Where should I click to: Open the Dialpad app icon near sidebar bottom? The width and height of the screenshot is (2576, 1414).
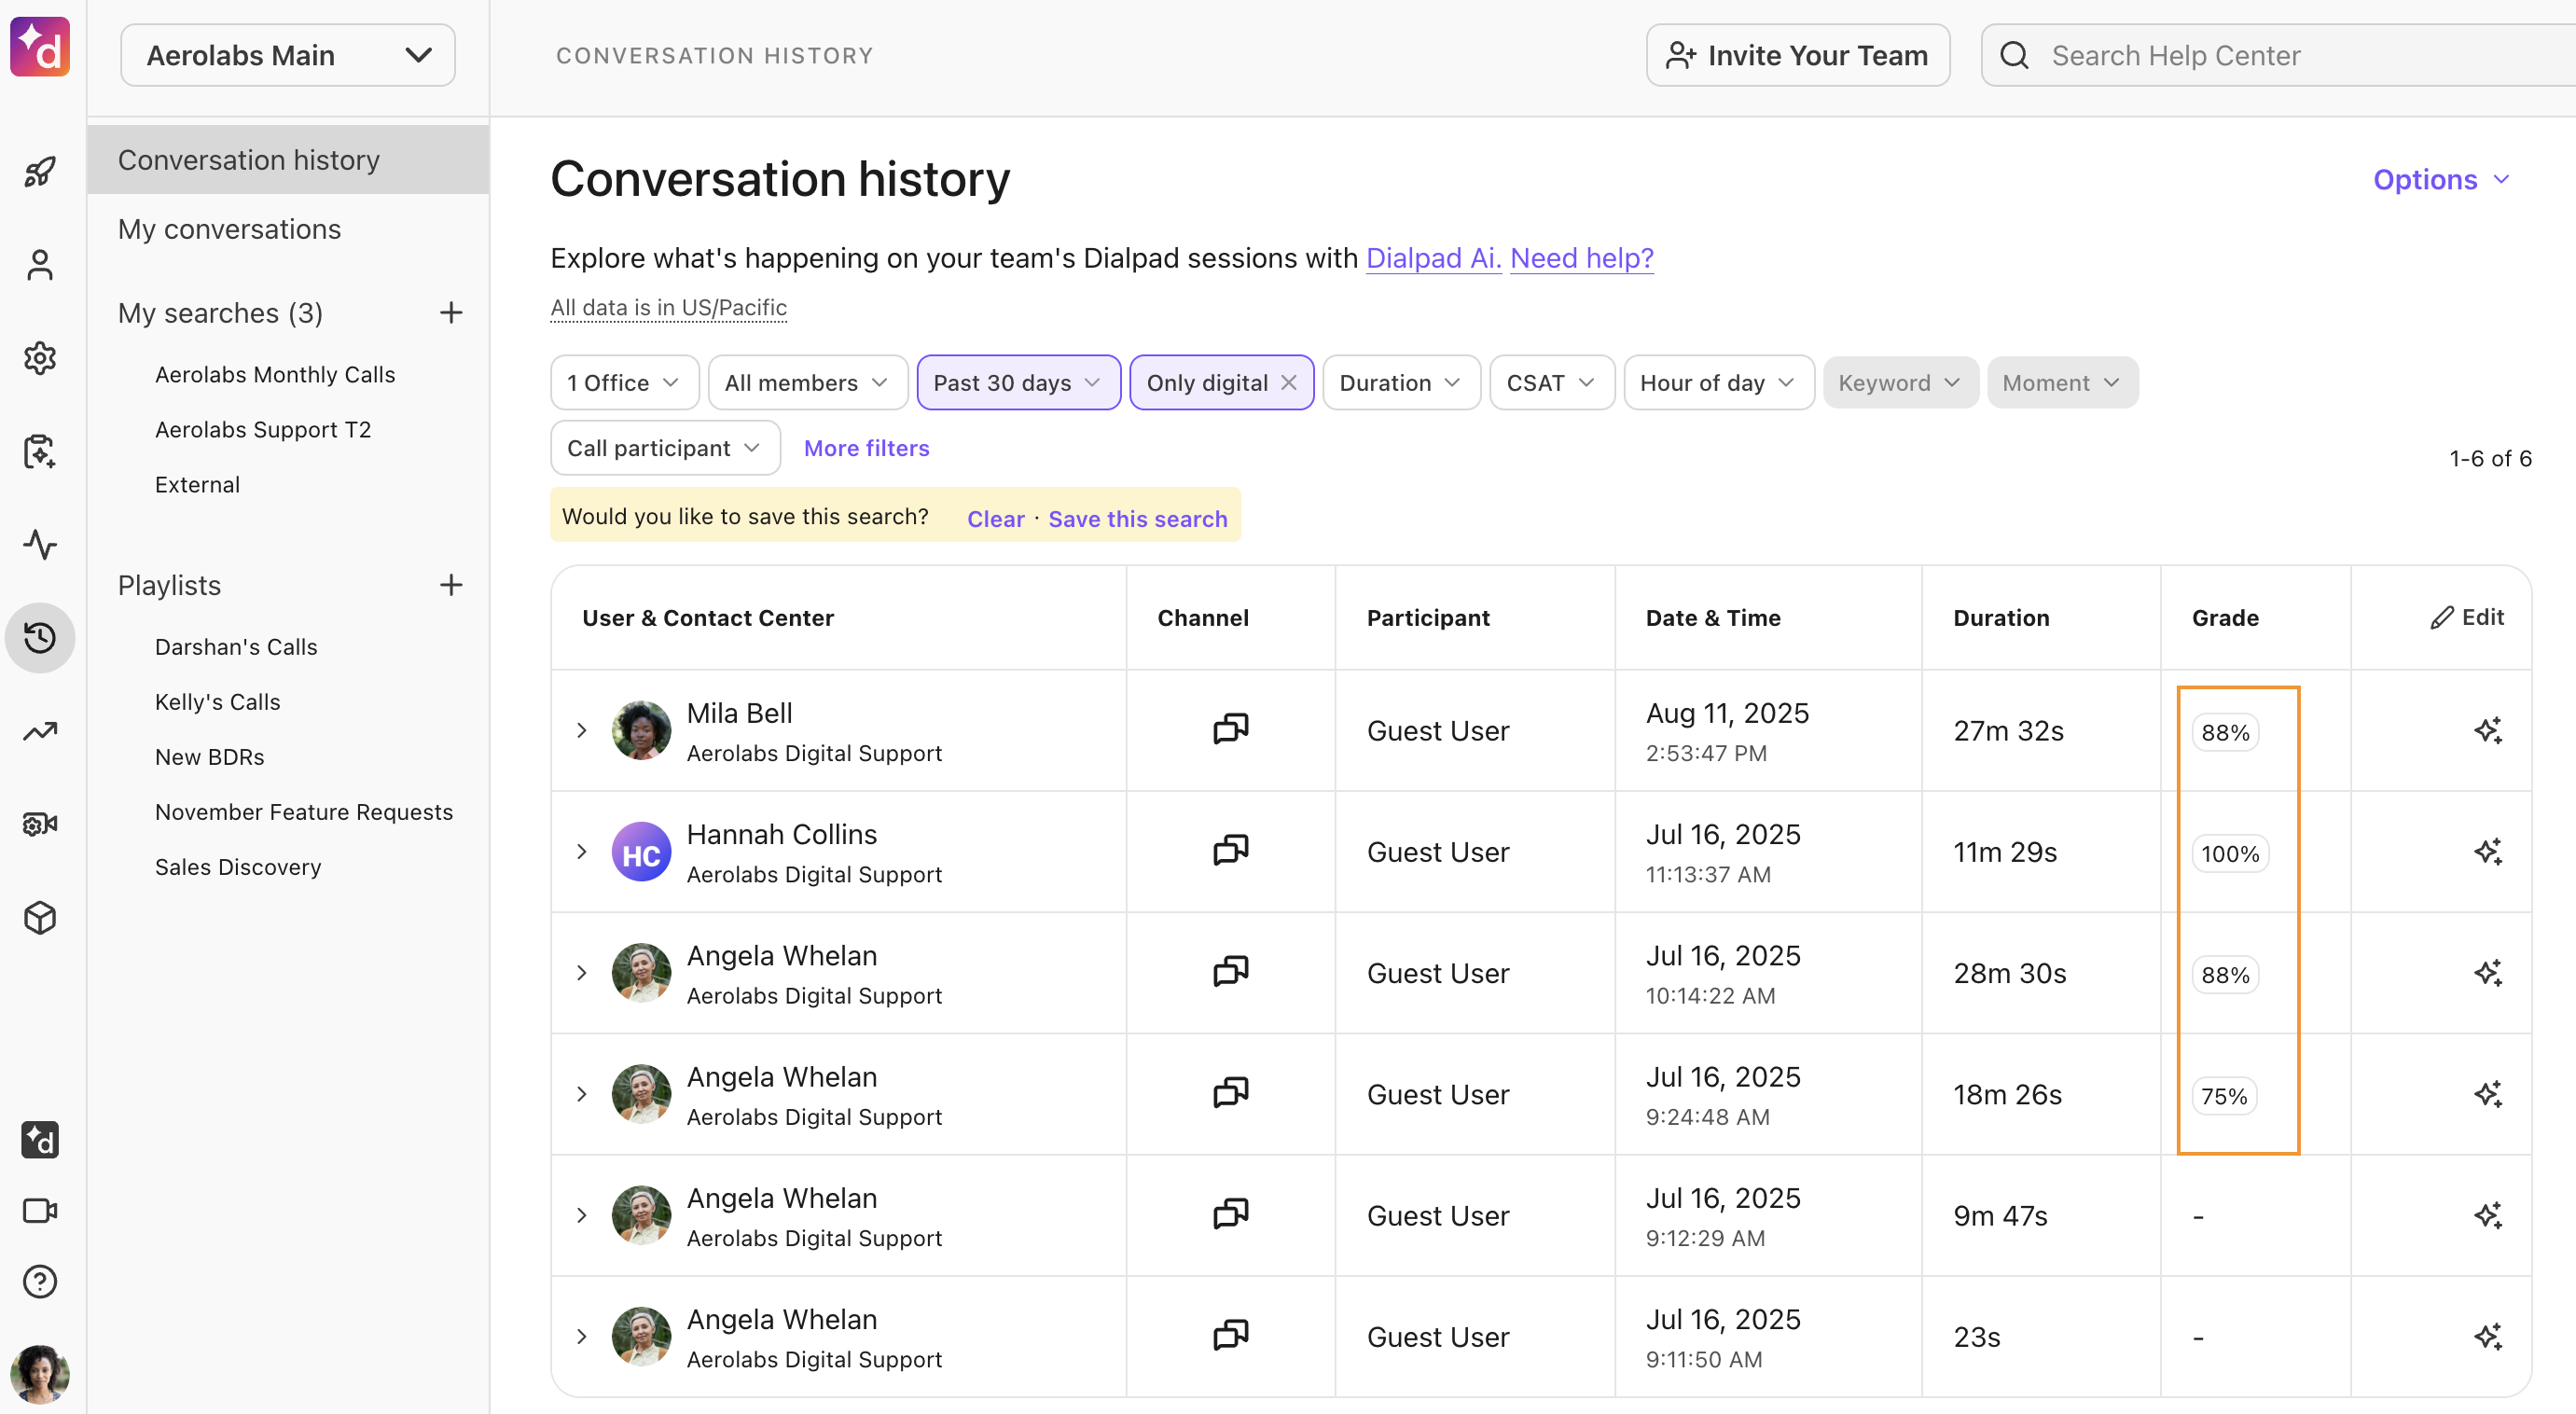pos(40,1139)
